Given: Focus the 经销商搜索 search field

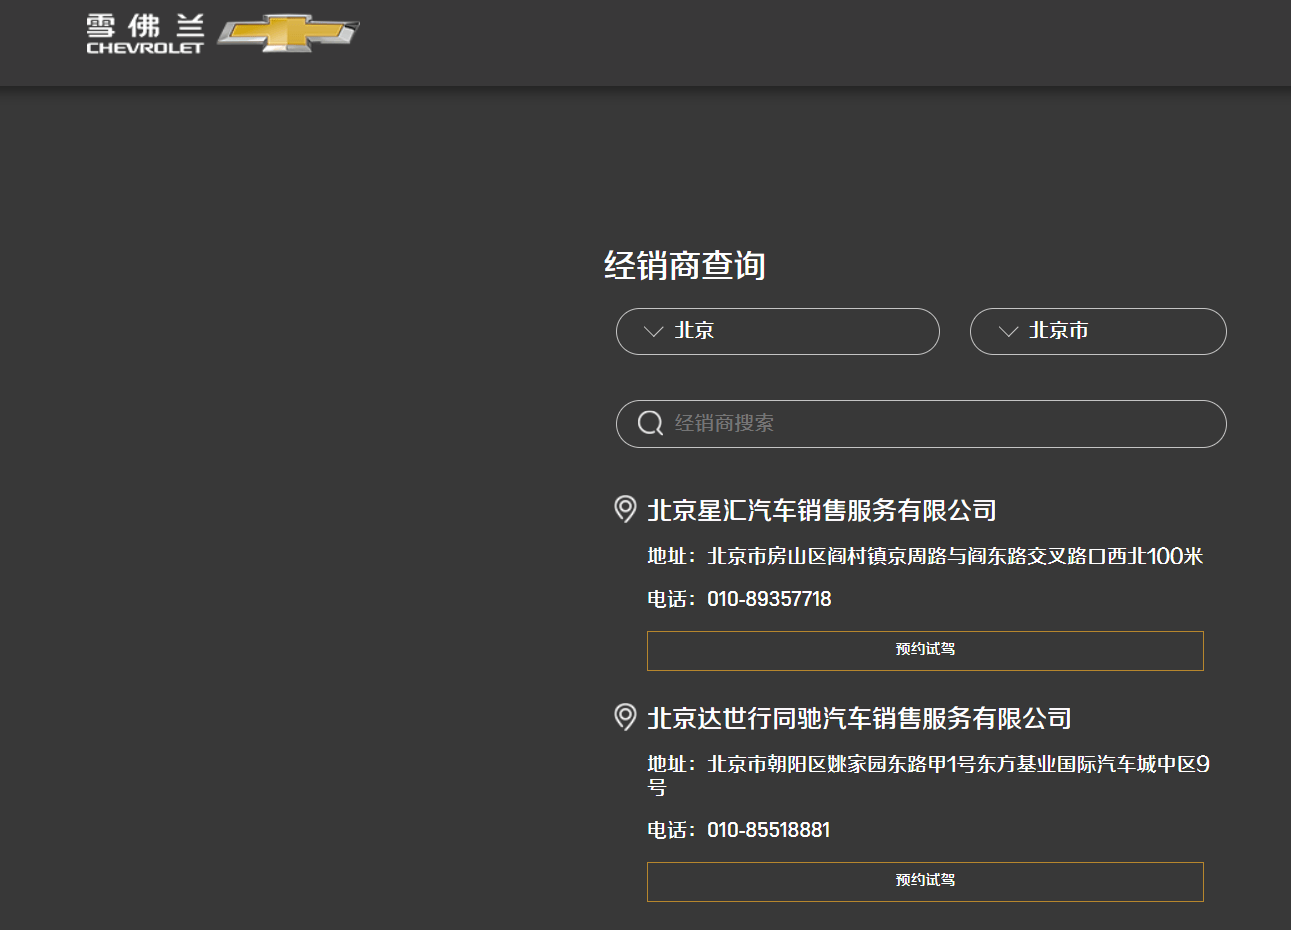Looking at the screenshot, I should click(920, 424).
